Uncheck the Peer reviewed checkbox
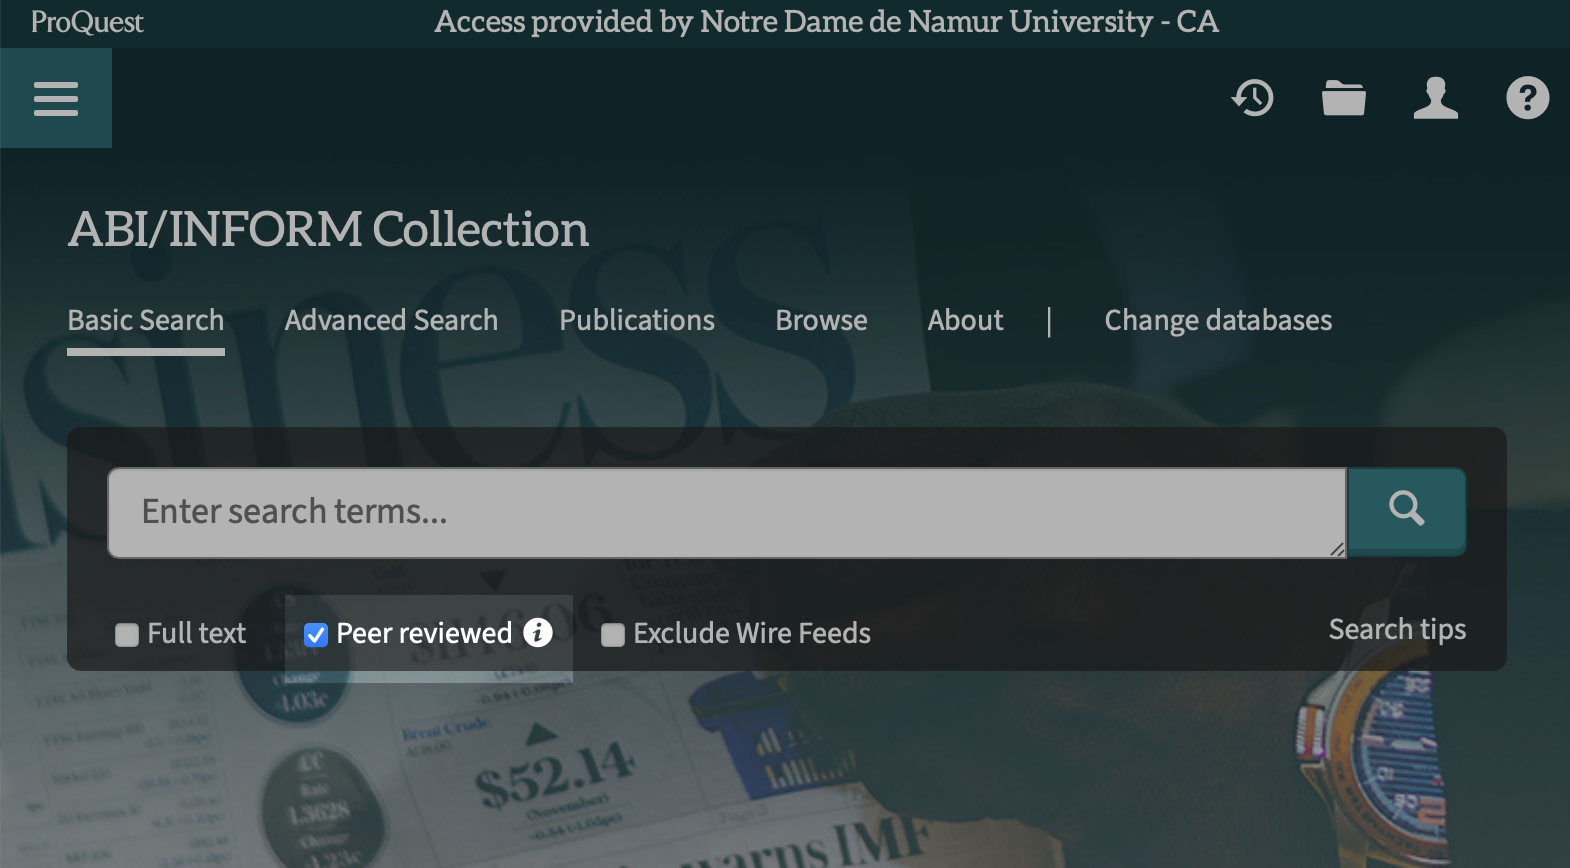 click(316, 635)
